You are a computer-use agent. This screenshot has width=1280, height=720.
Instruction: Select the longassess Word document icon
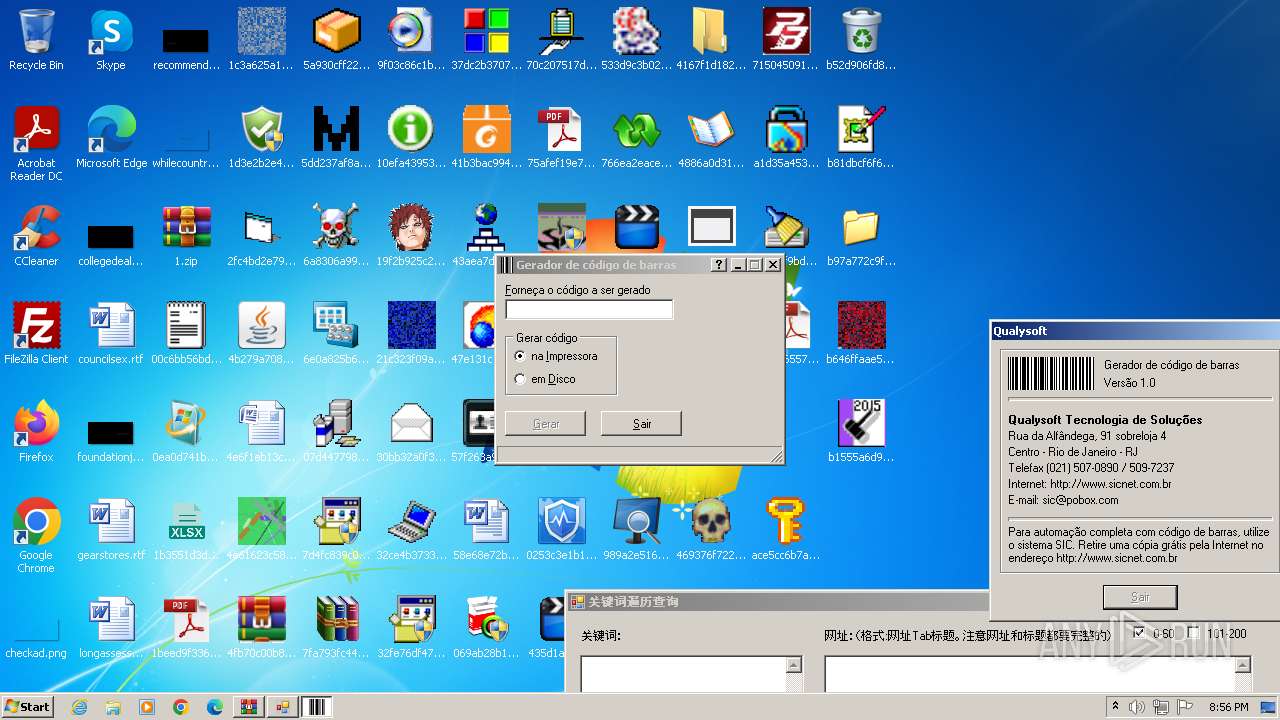coord(111,628)
